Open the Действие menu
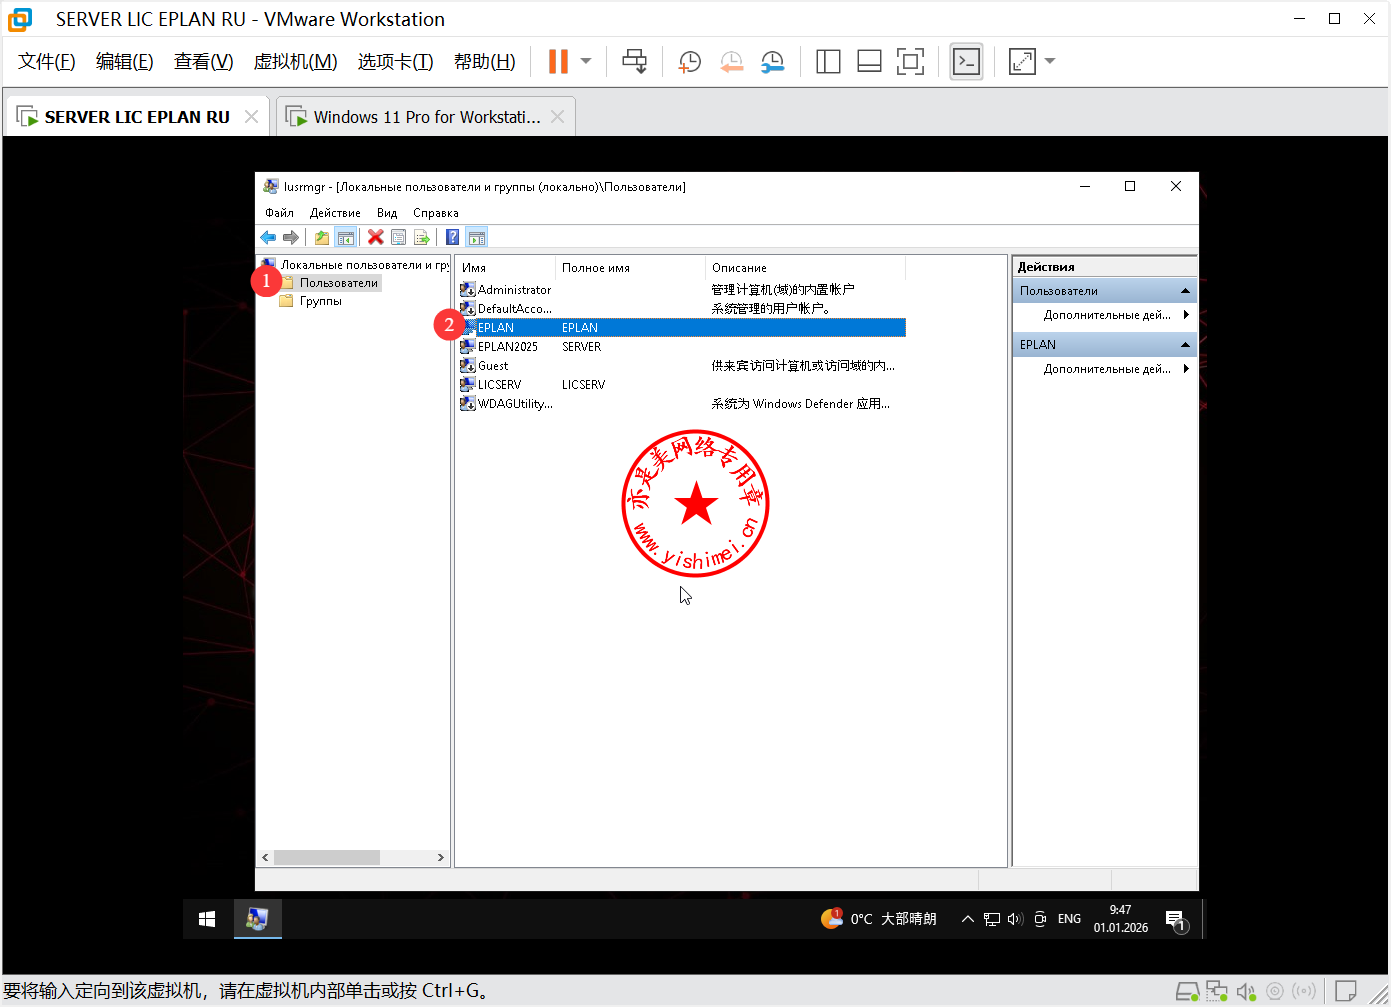Screen dimensions: 1391x1007 335,213
